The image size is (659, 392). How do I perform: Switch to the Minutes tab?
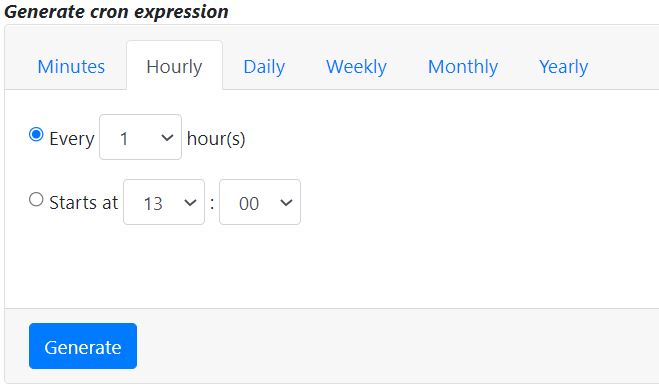(71, 66)
